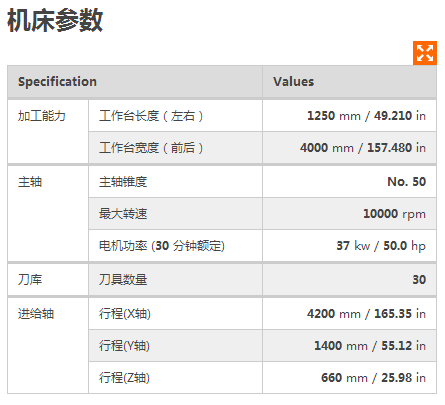Click the orange expand table icon

425,53
